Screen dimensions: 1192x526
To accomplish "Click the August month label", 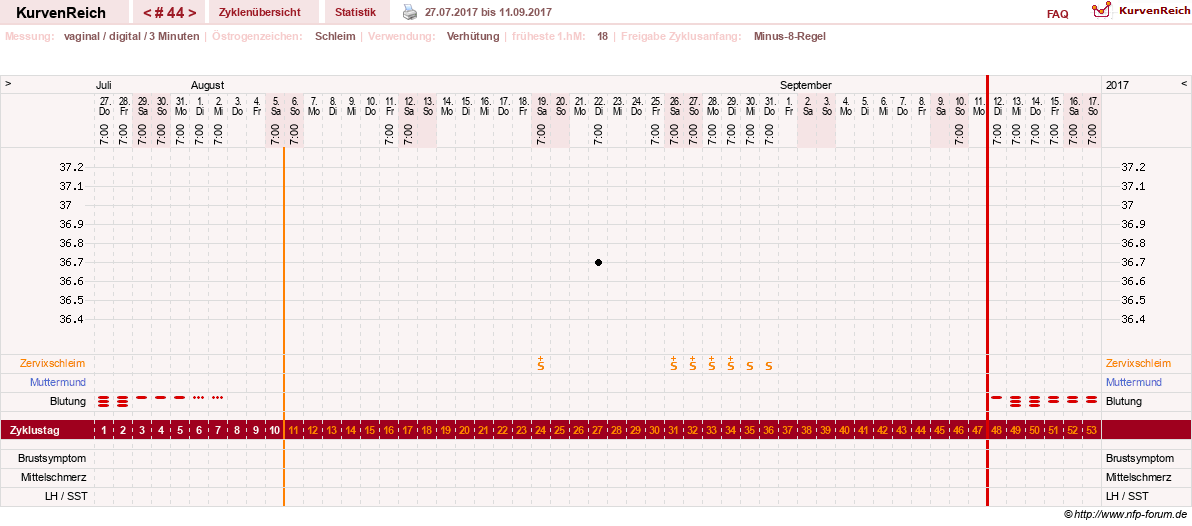I will pyautogui.click(x=208, y=85).
